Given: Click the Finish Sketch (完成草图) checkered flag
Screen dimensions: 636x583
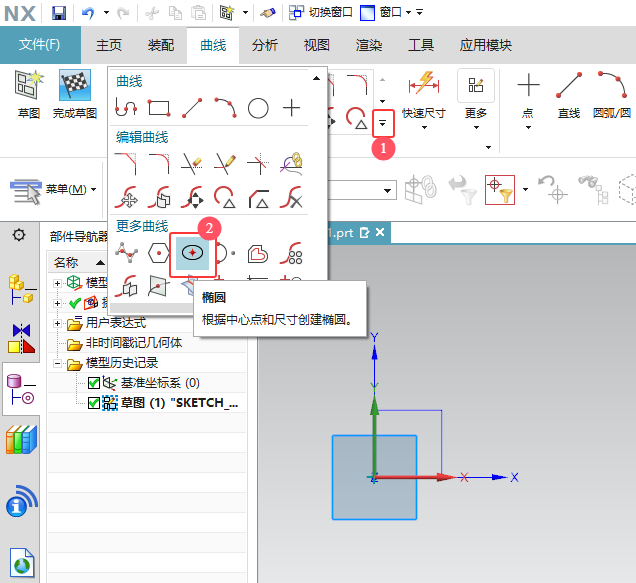Looking at the screenshot, I should pyautogui.click(x=75, y=85).
